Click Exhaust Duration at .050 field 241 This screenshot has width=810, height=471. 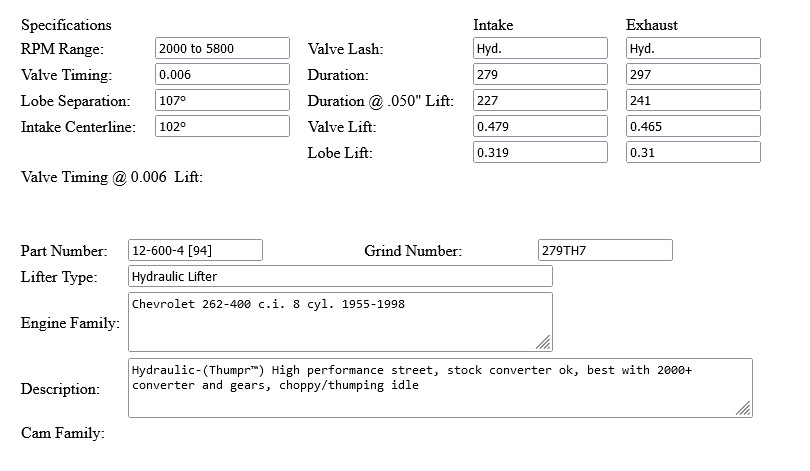click(693, 100)
